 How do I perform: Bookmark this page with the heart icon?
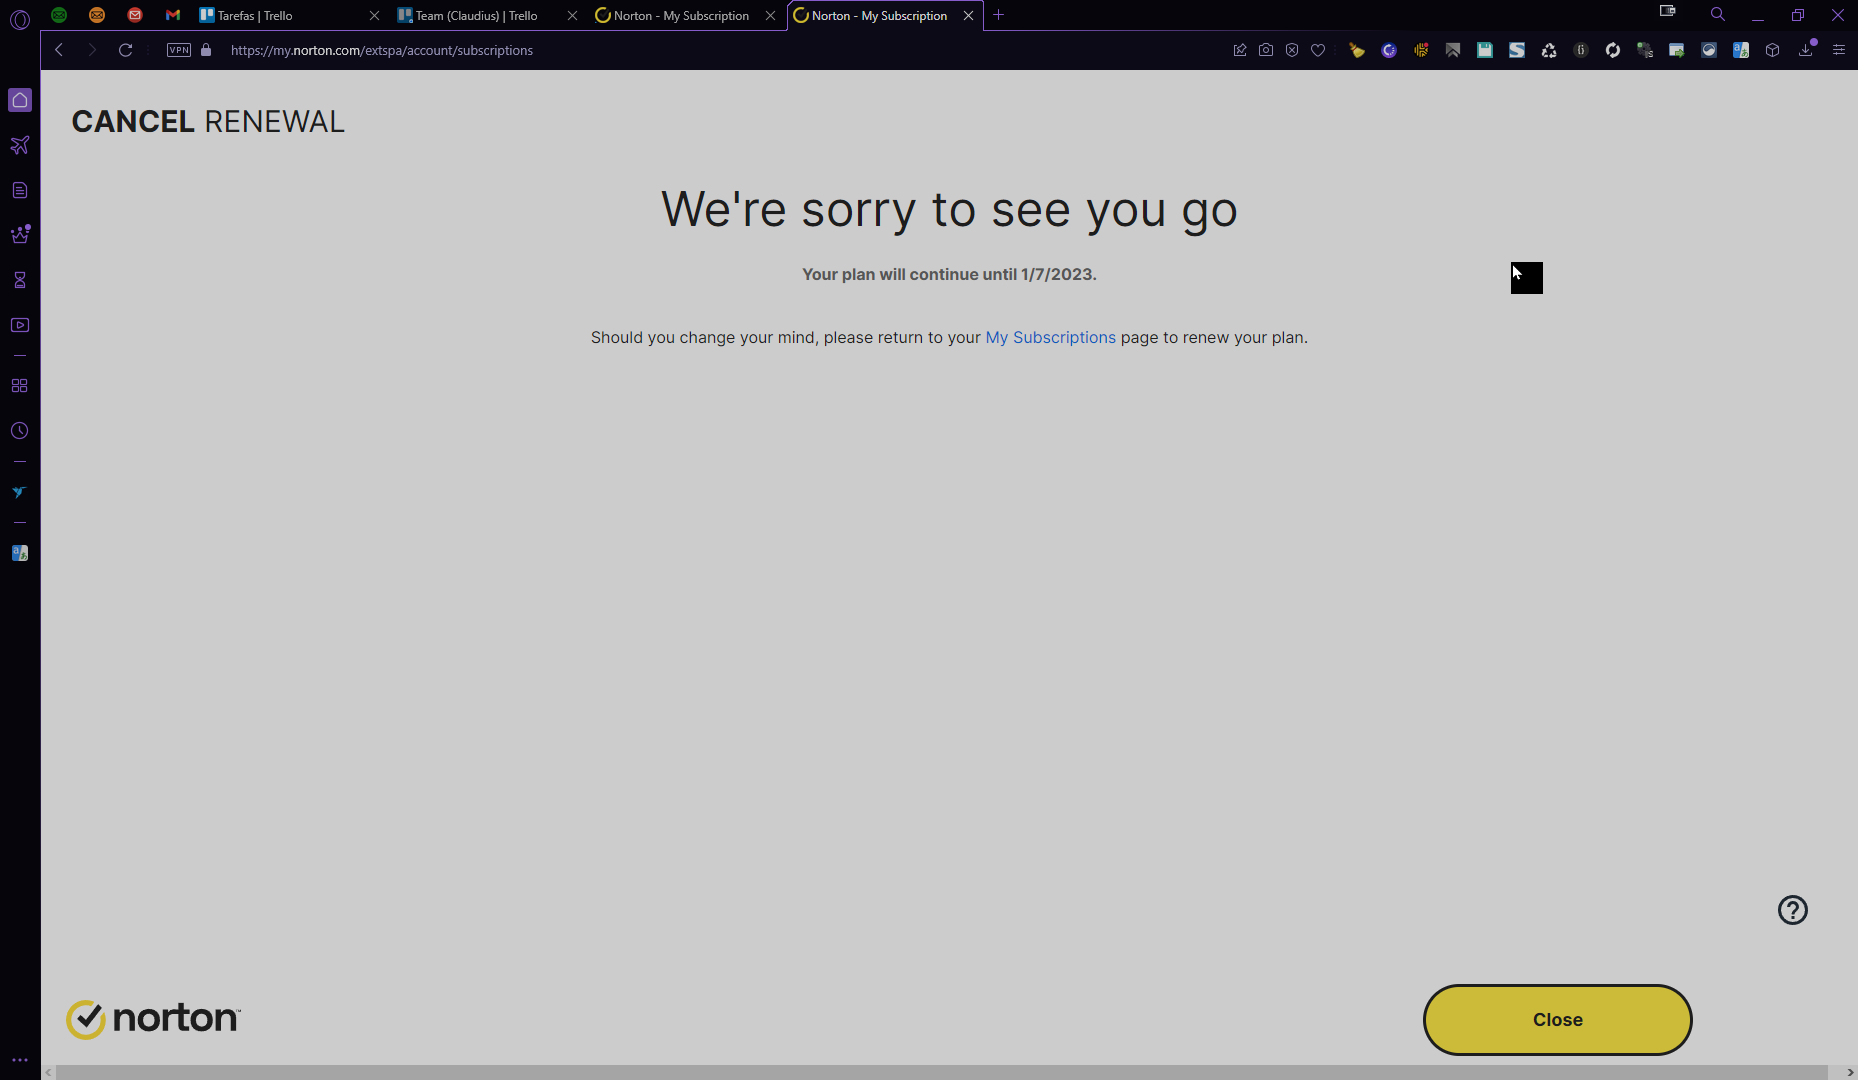click(x=1318, y=50)
